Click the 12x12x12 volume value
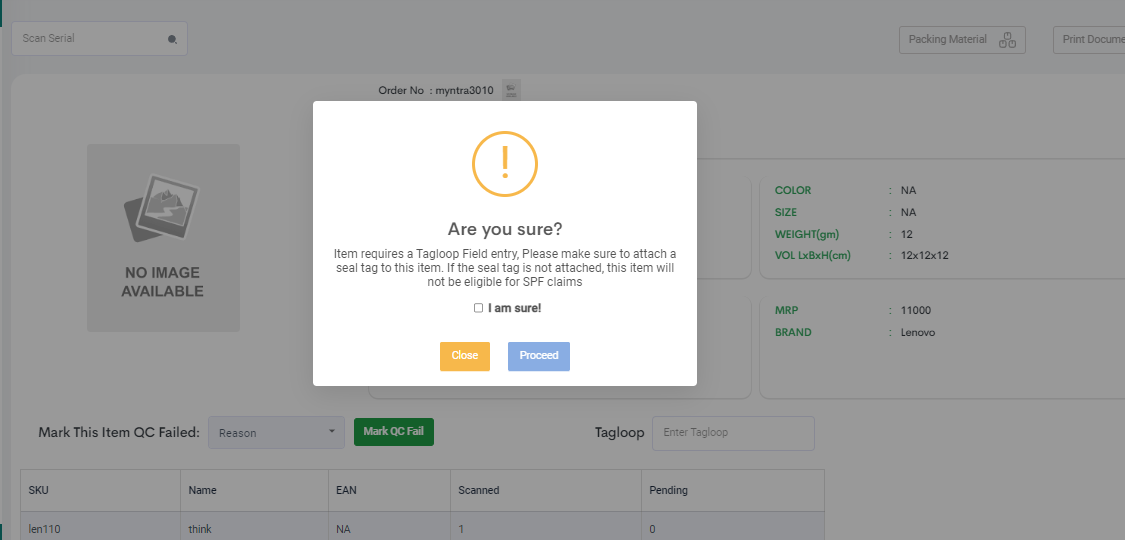This screenshot has height=540, width=1125. click(925, 255)
